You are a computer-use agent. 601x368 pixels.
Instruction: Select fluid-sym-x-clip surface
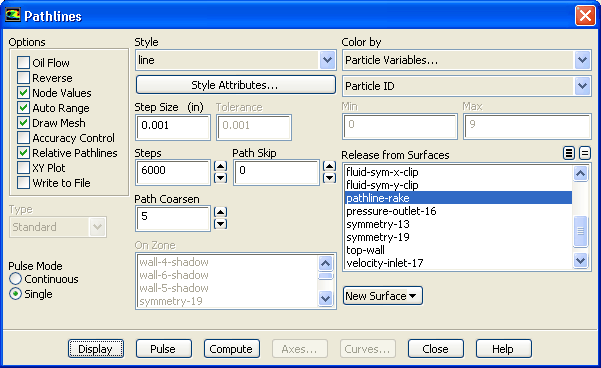point(458,172)
